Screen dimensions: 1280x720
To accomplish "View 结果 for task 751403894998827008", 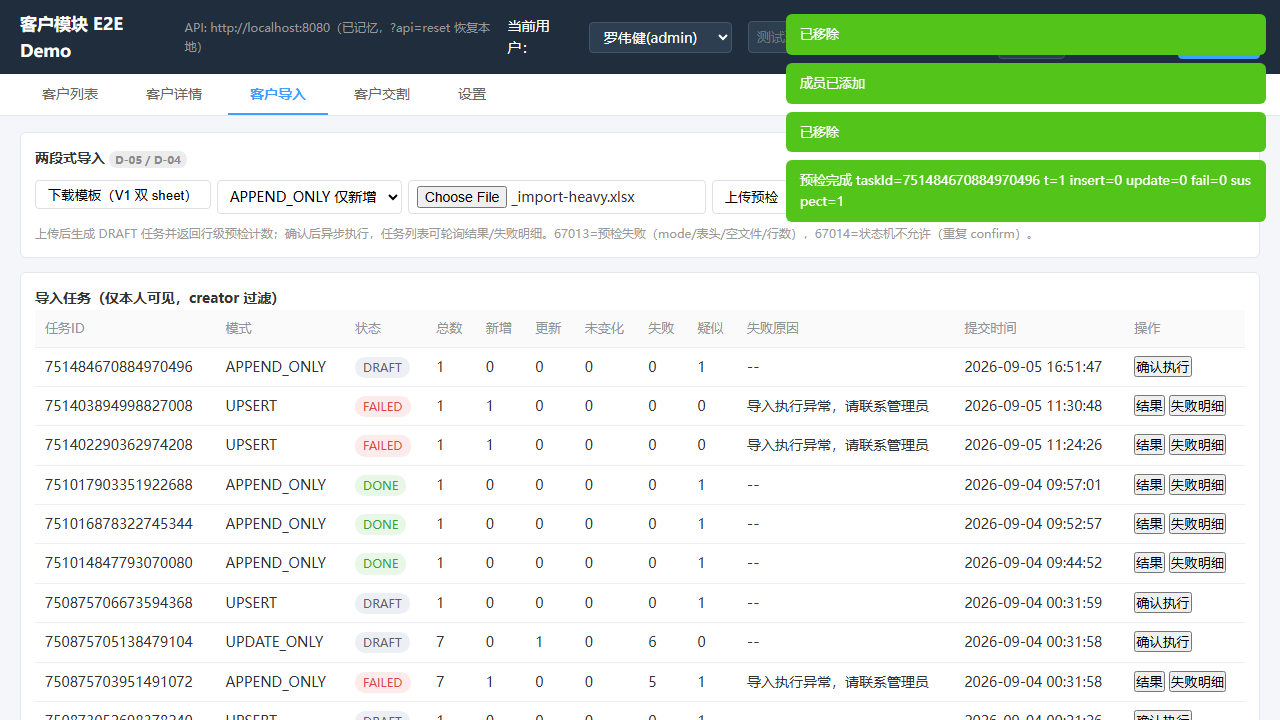I will 1149,406.
